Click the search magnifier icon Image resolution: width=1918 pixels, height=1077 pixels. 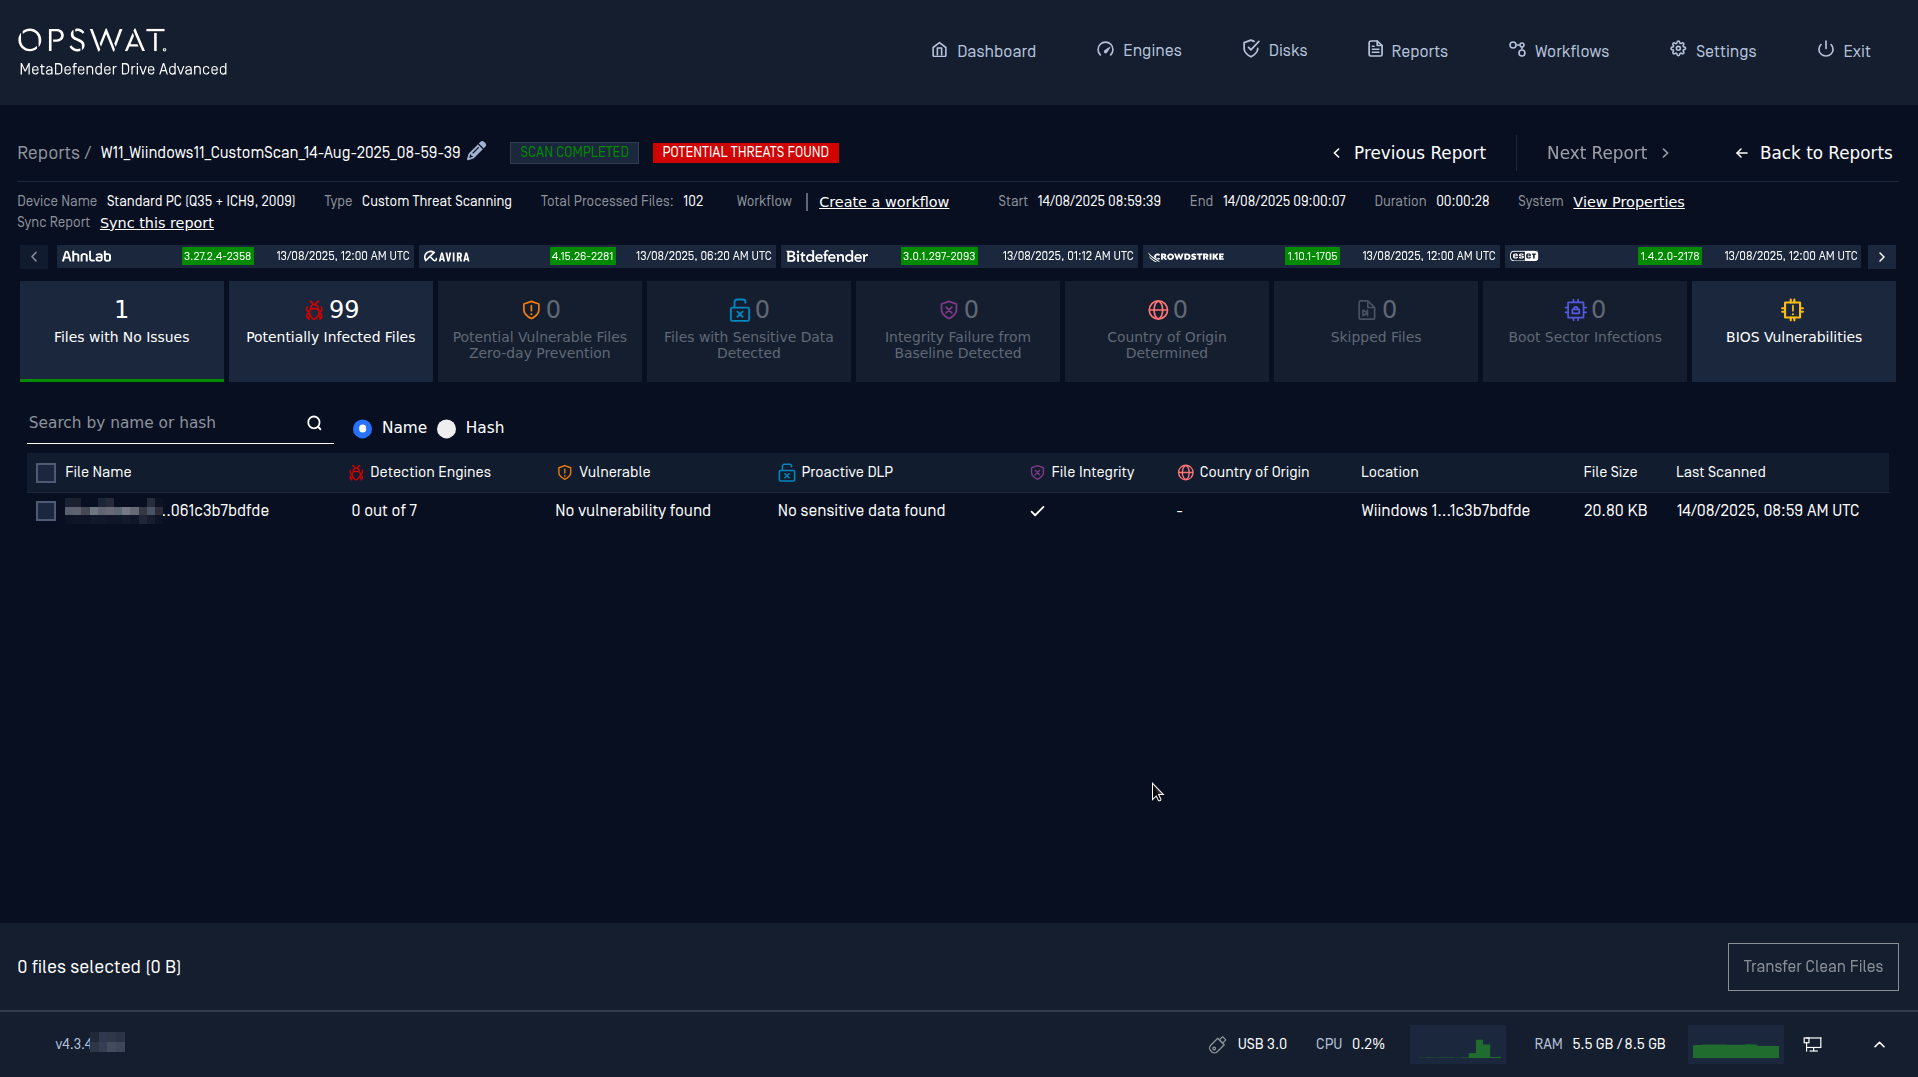[x=314, y=423]
